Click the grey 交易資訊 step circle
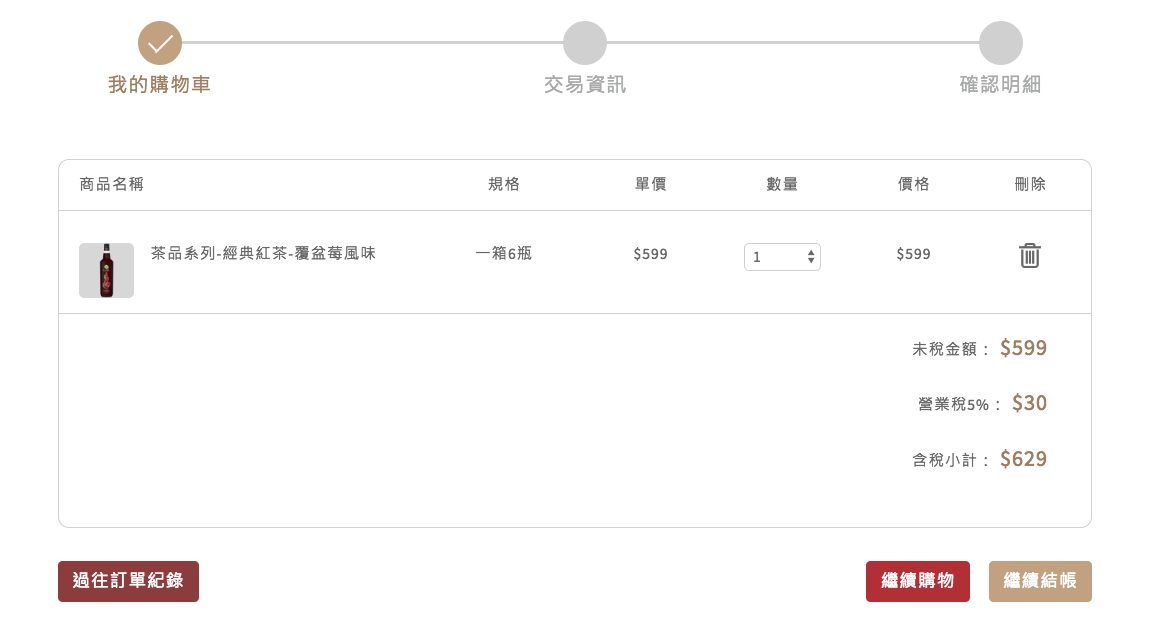Screen dimensions: 1154x643 tap(585, 43)
